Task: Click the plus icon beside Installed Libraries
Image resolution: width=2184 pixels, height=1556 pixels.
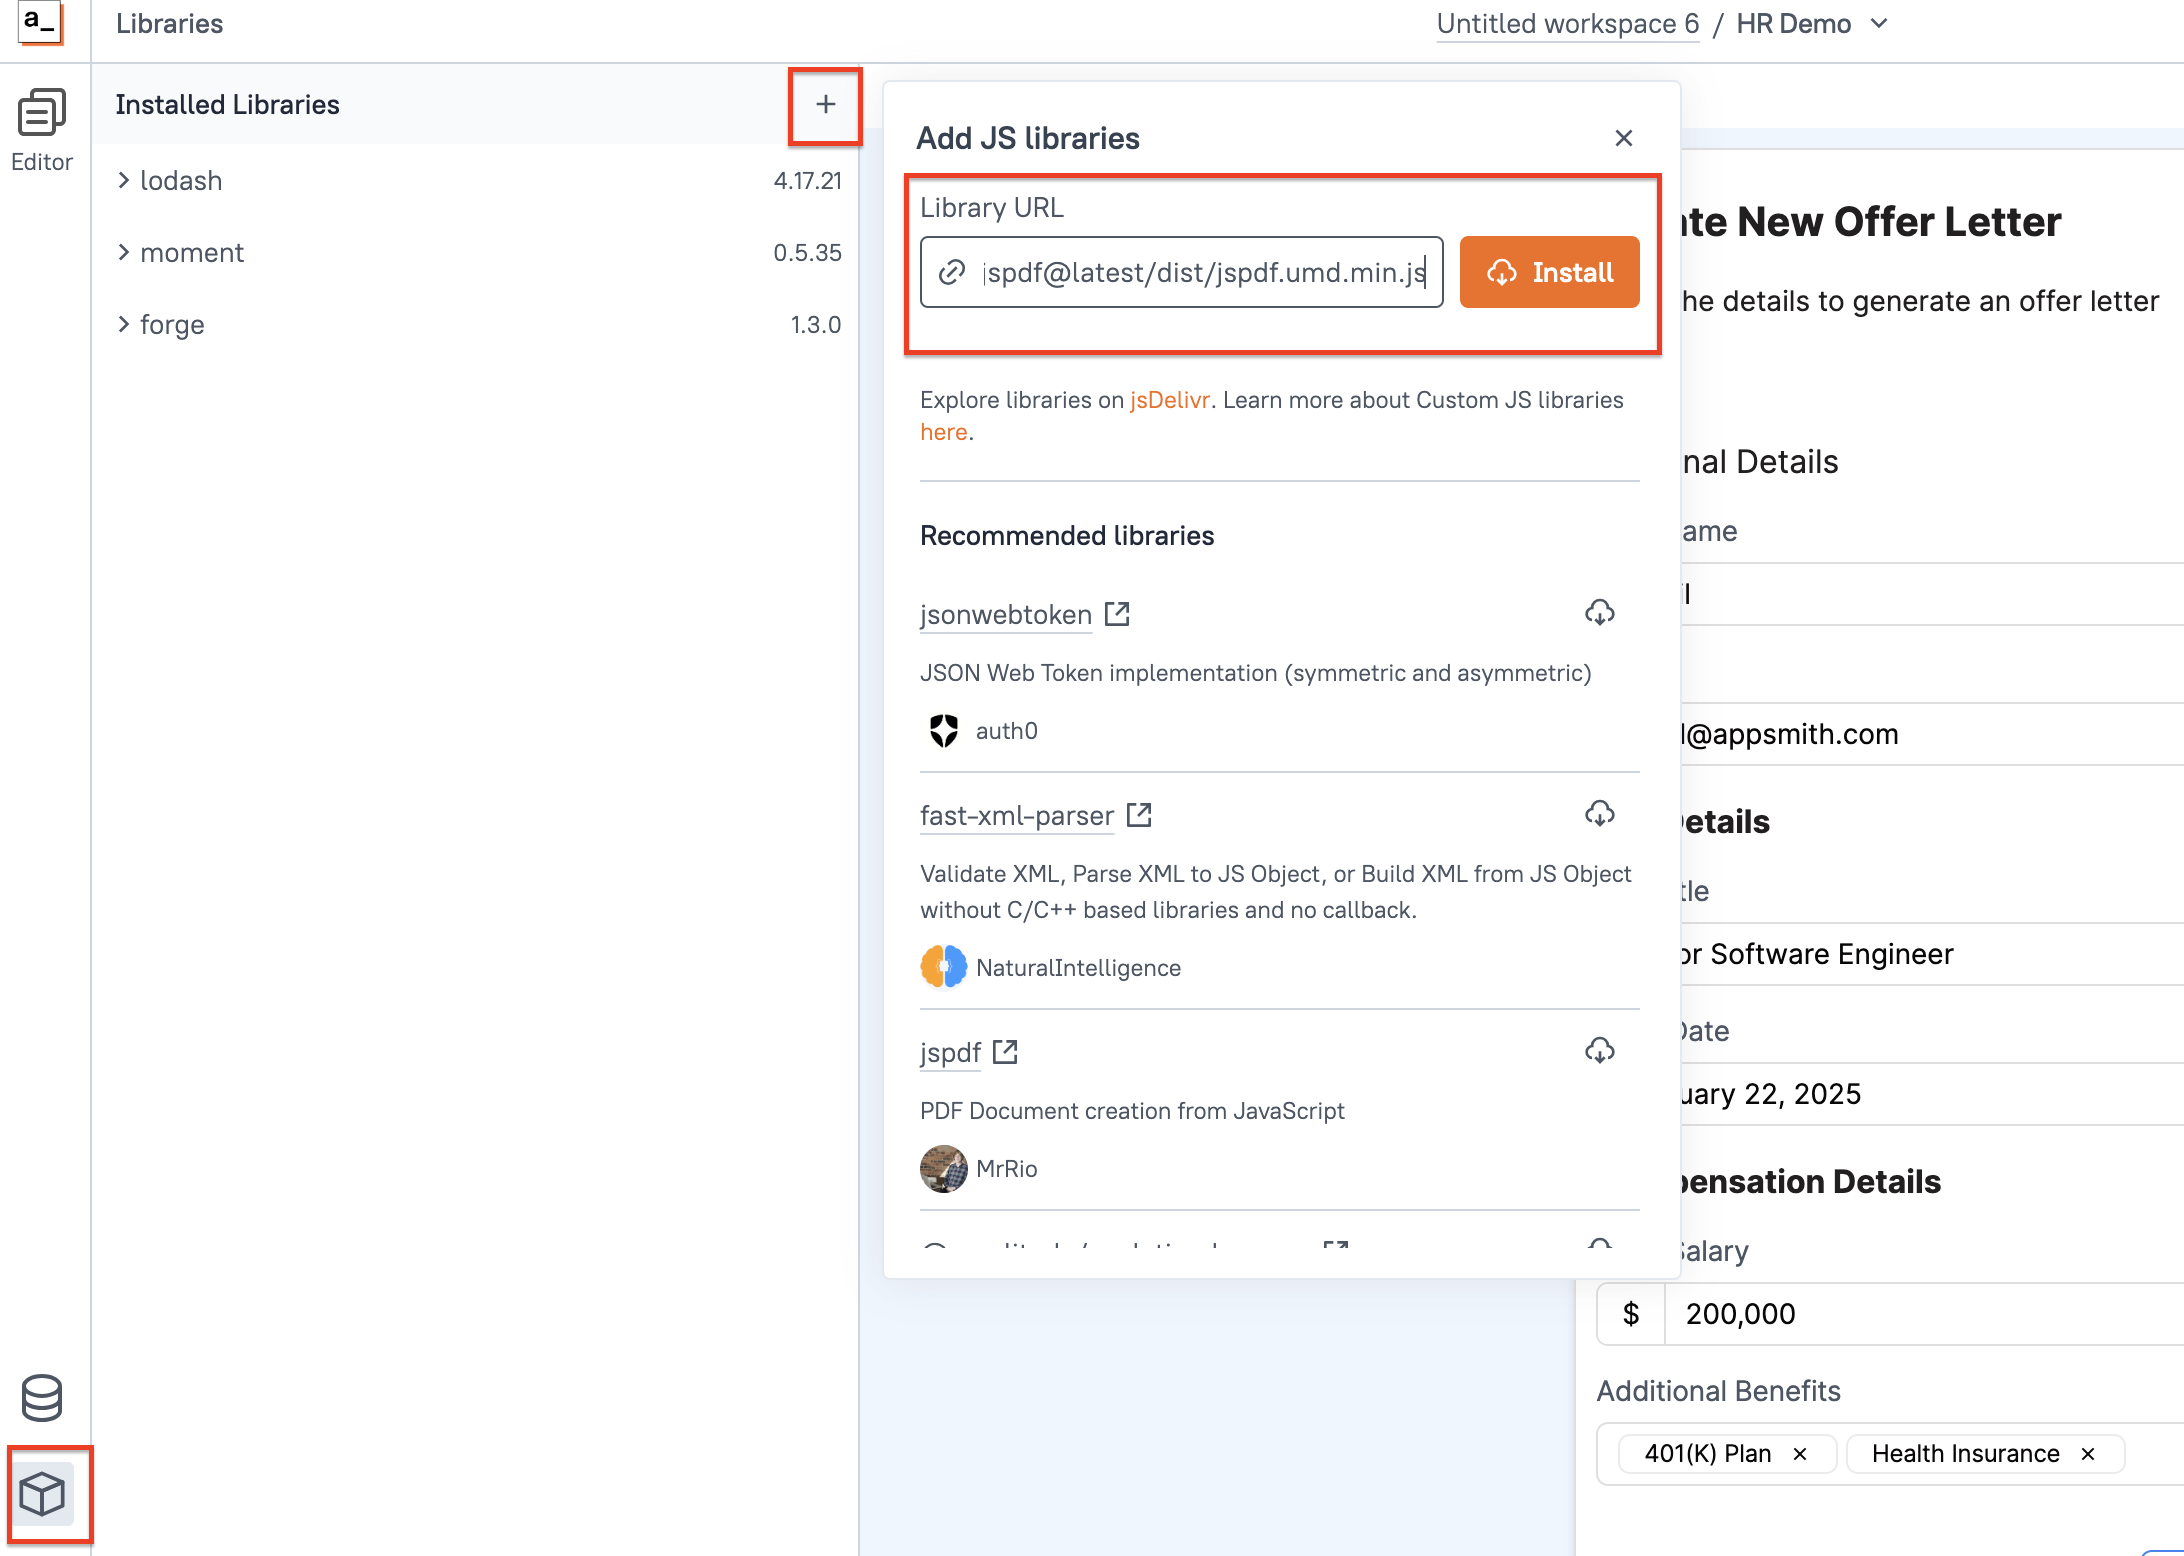Action: click(x=825, y=104)
